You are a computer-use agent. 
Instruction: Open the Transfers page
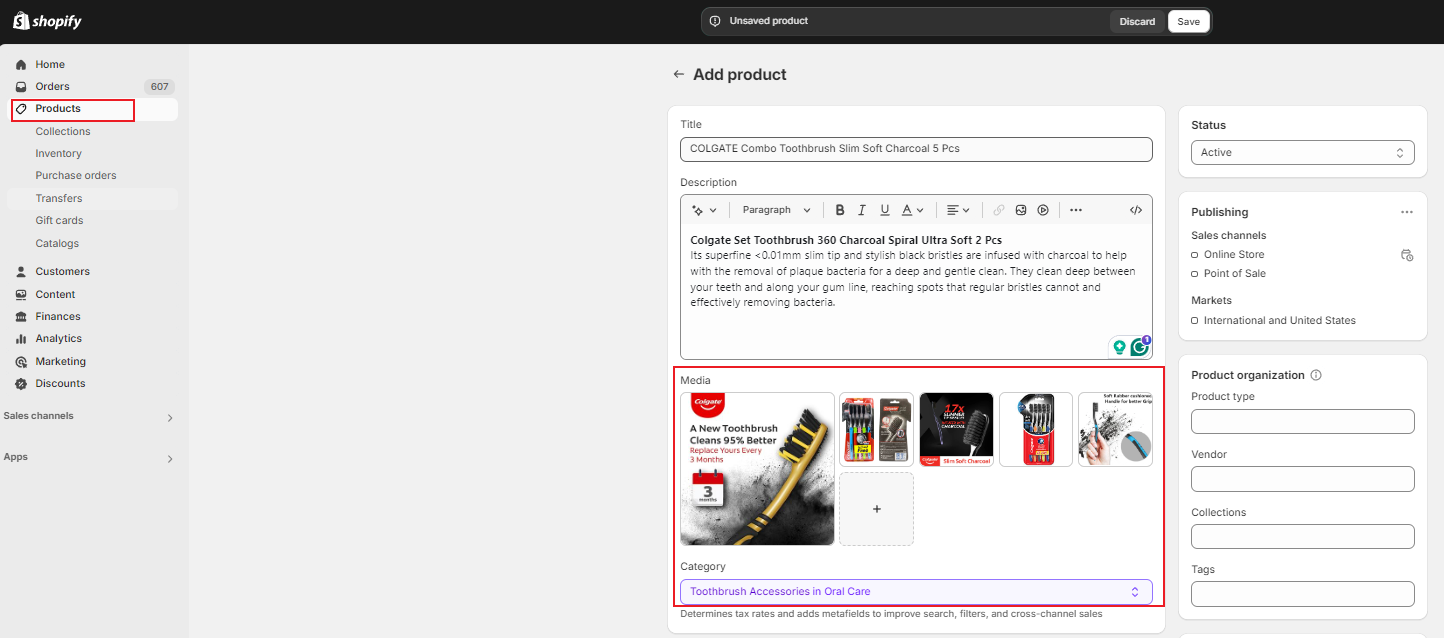point(59,198)
